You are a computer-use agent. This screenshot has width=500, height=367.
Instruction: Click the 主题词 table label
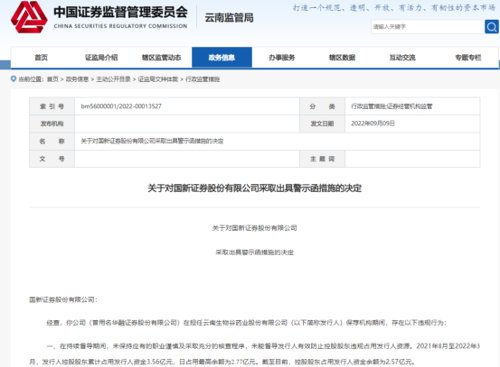322,159
